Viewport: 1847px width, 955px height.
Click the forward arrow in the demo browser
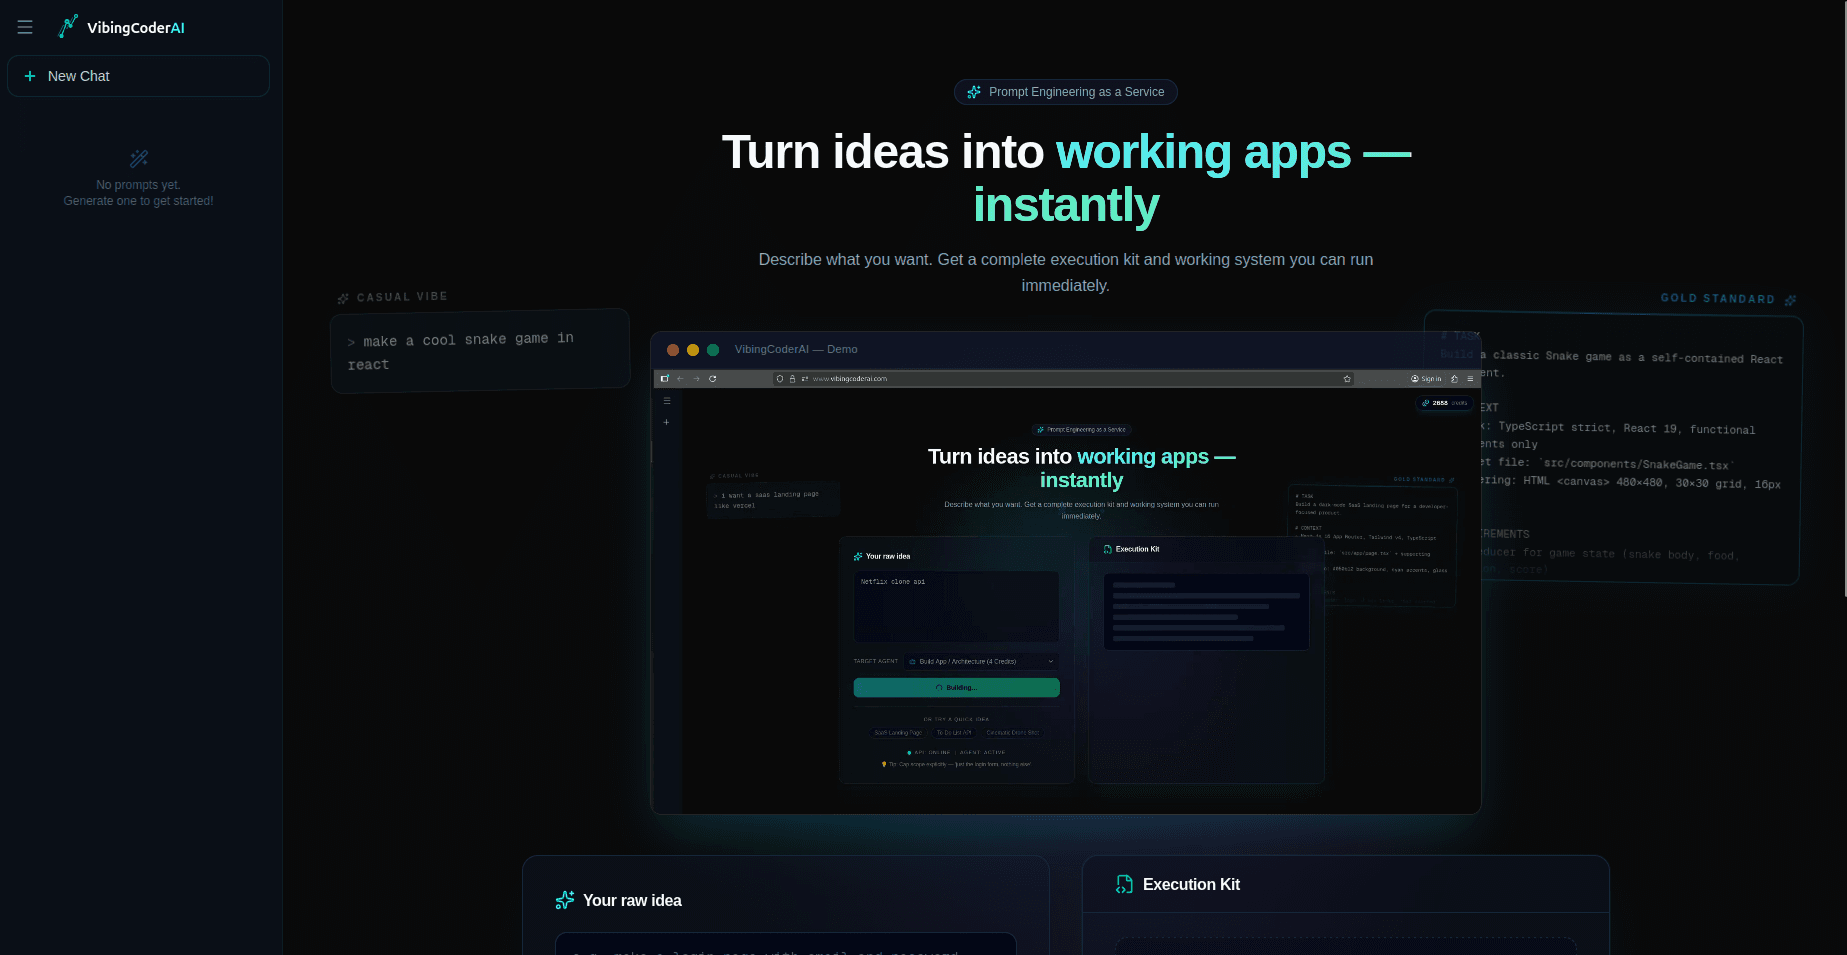[697, 379]
